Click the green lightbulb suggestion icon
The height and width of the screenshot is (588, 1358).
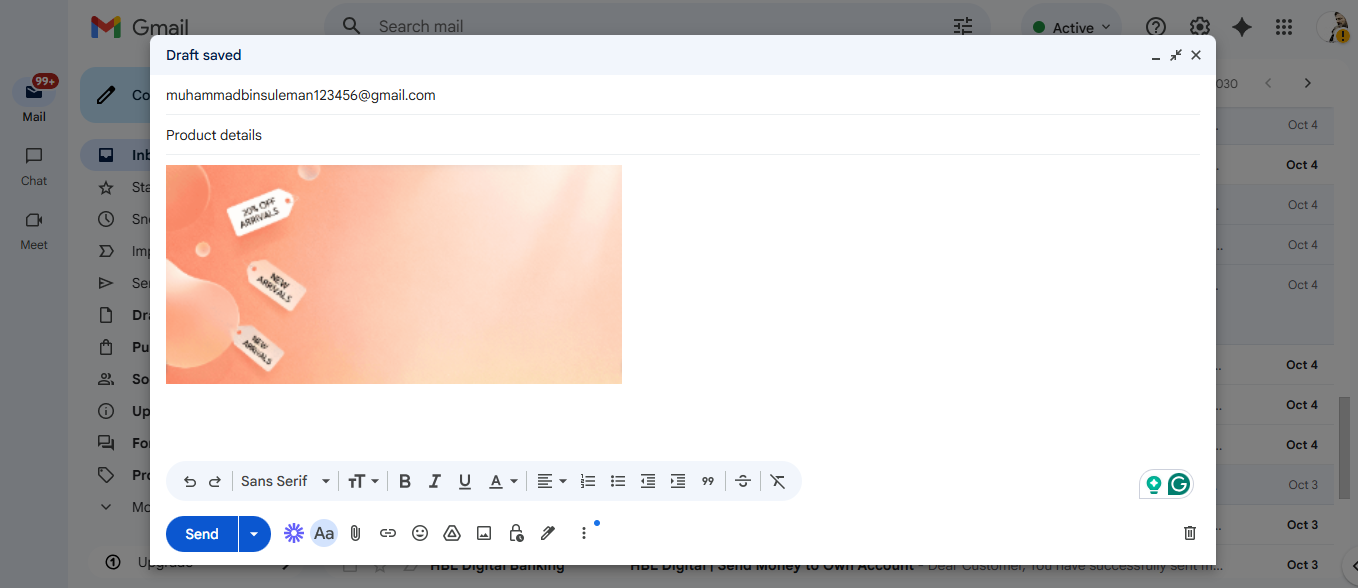(1154, 485)
